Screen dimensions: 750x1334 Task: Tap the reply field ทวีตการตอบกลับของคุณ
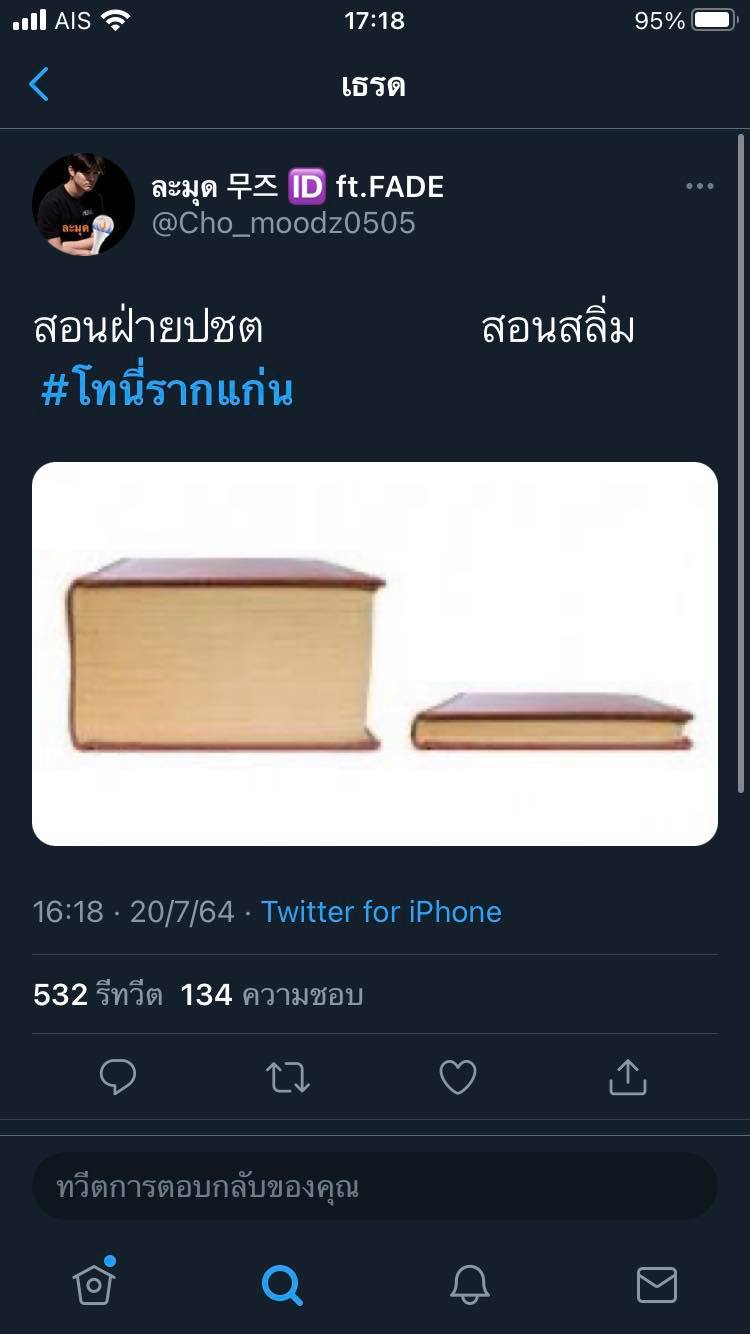[x=375, y=1187]
